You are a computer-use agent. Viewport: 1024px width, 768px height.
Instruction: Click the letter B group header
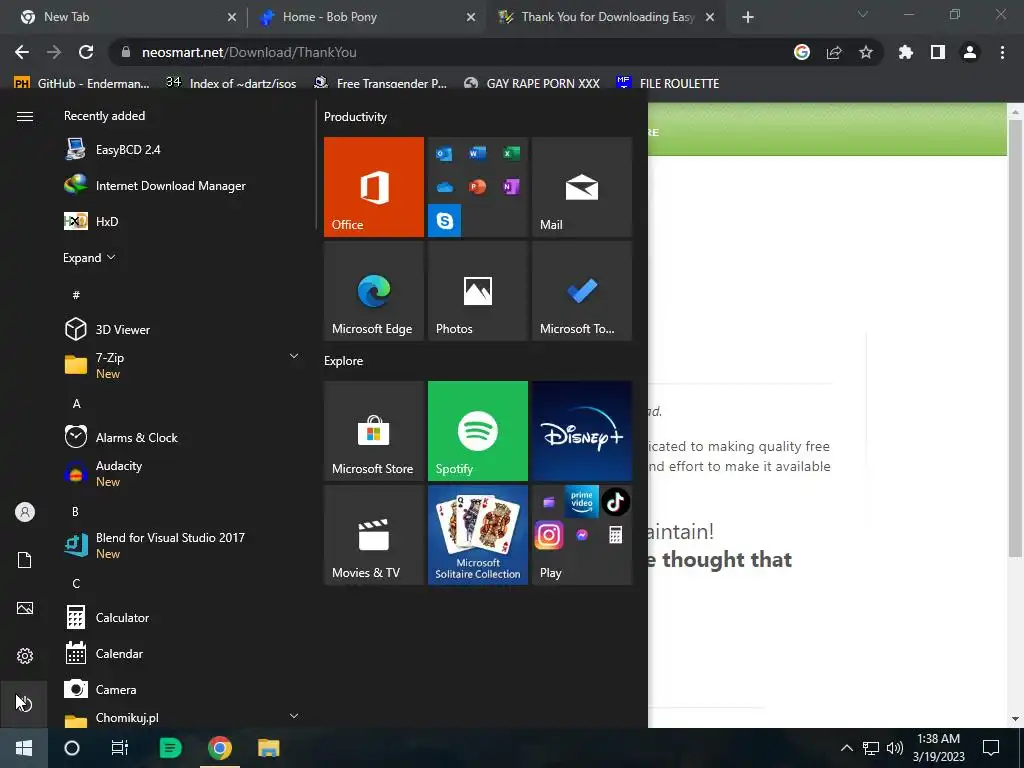(x=76, y=511)
